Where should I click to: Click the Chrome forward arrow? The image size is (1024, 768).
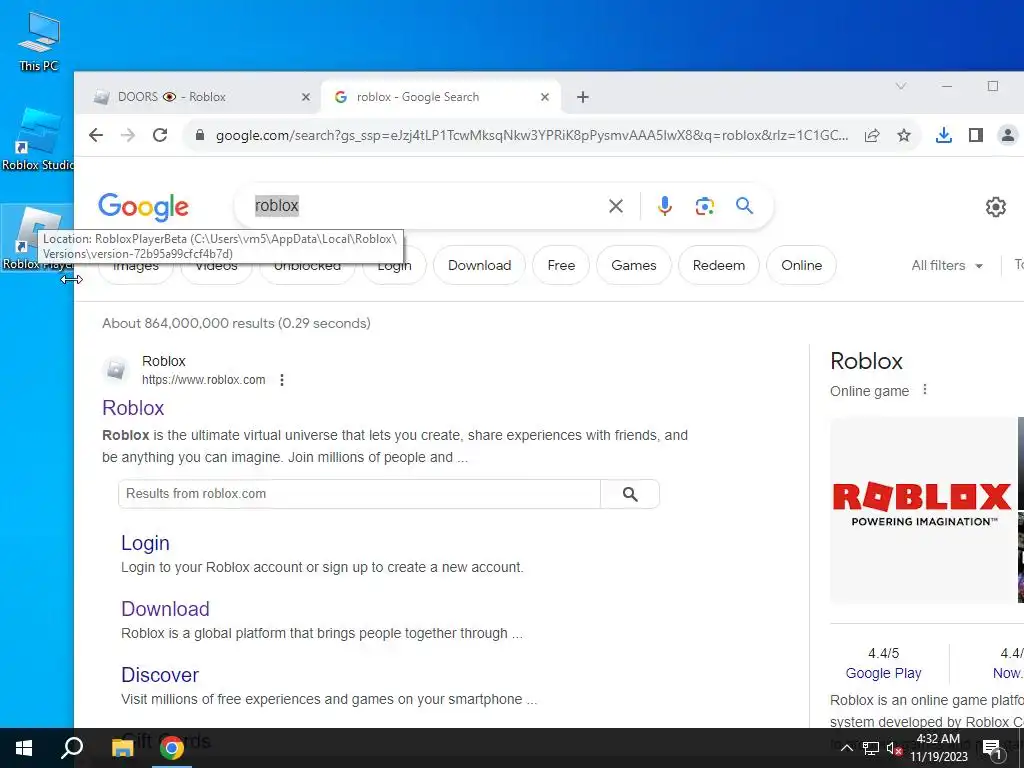click(128, 135)
